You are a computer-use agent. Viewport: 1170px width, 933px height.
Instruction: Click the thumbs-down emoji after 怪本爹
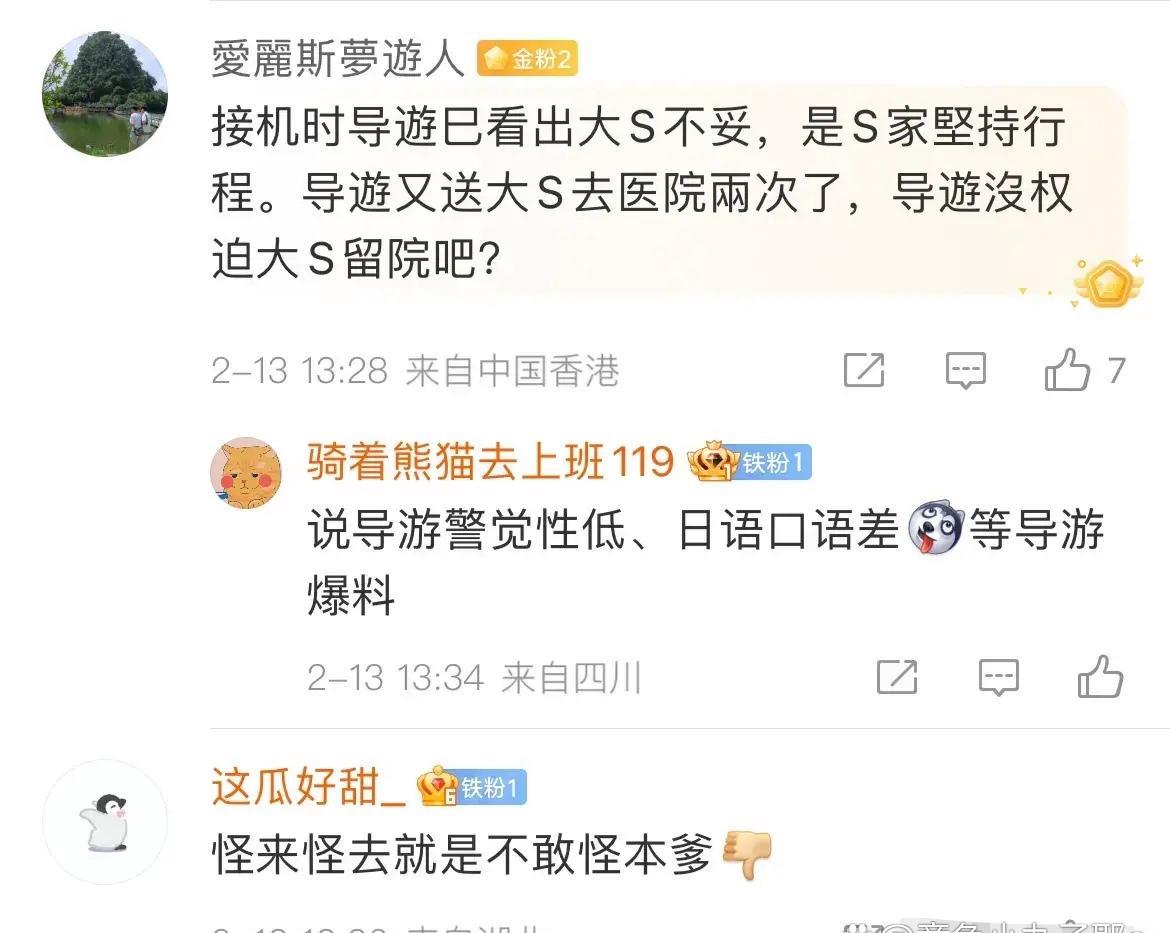click(748, 853)
